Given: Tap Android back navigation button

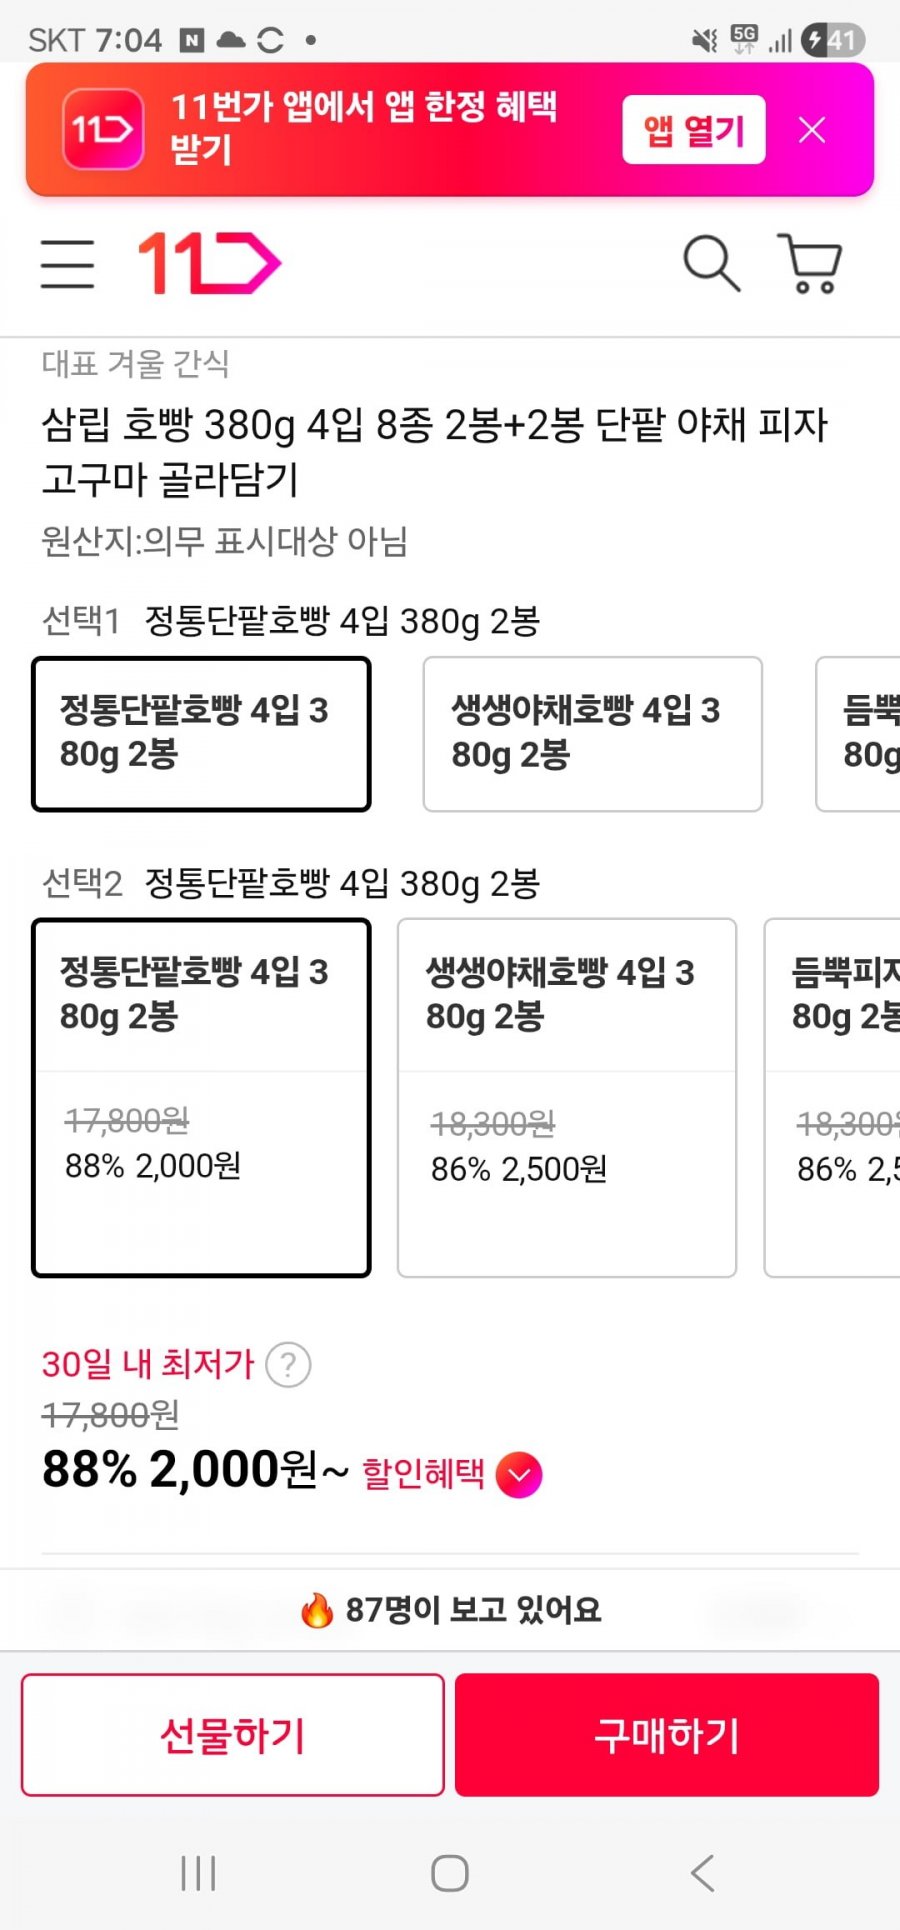Looking at the screenshot, I should click(x=703, y=1873).
